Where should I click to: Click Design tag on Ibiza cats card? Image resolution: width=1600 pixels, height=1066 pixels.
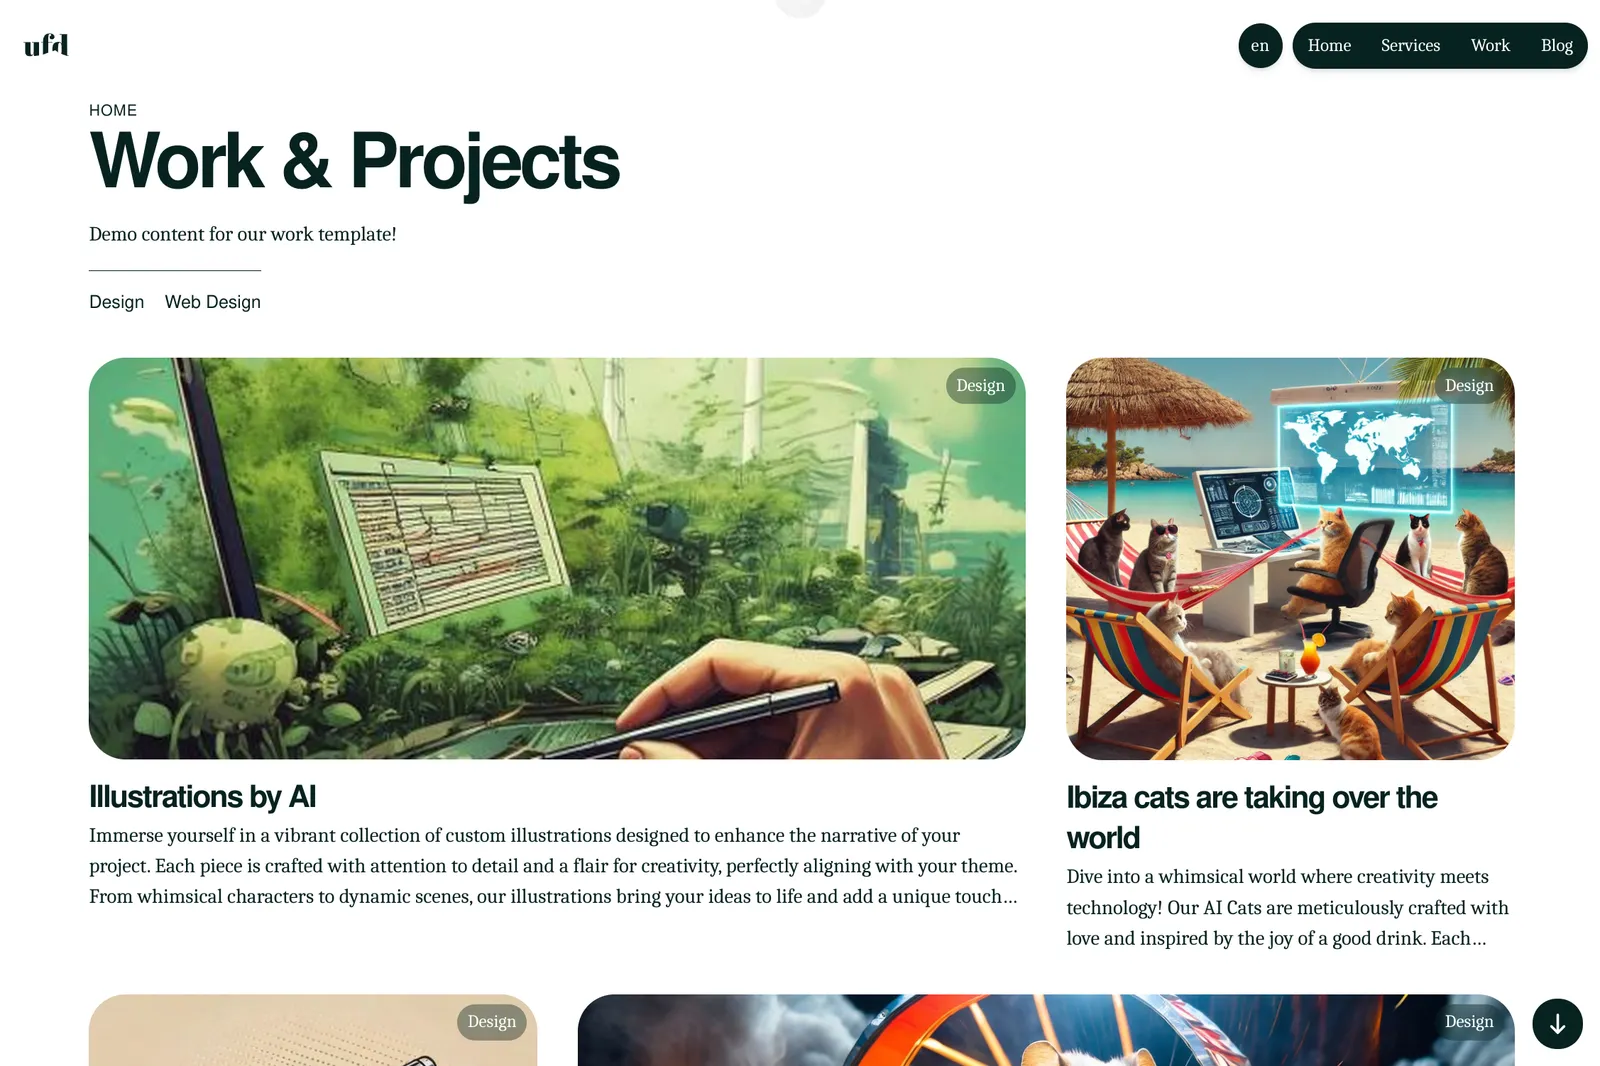click(x=1469, y=386)
